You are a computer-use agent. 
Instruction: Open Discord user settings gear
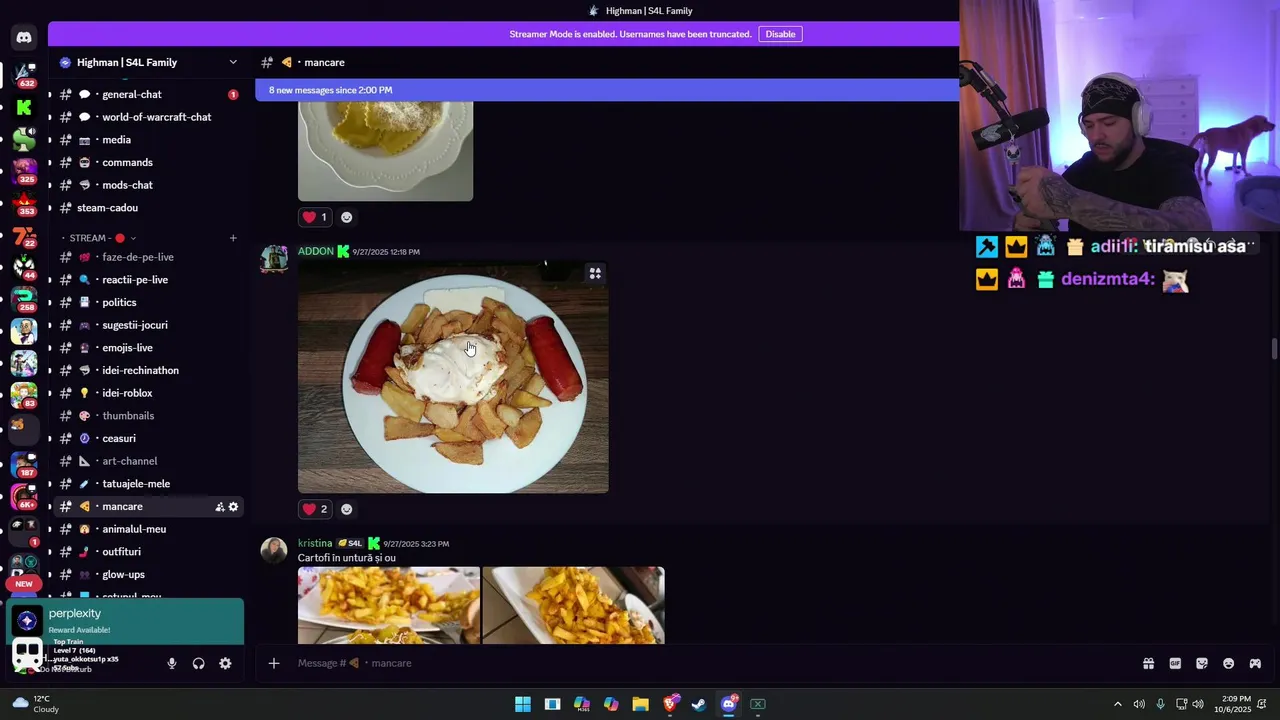coord(225,663)
